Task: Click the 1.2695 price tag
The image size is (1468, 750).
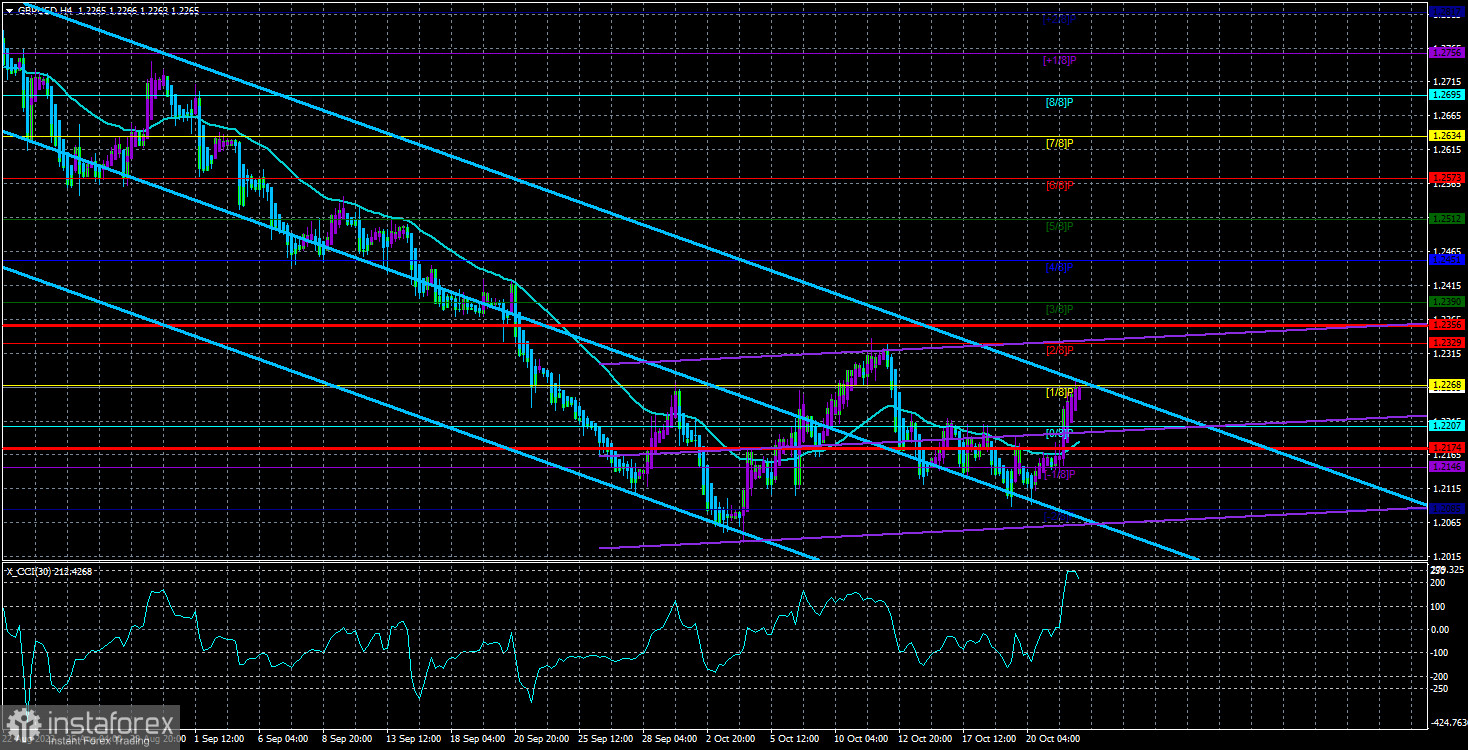Action: point(1446,95)
